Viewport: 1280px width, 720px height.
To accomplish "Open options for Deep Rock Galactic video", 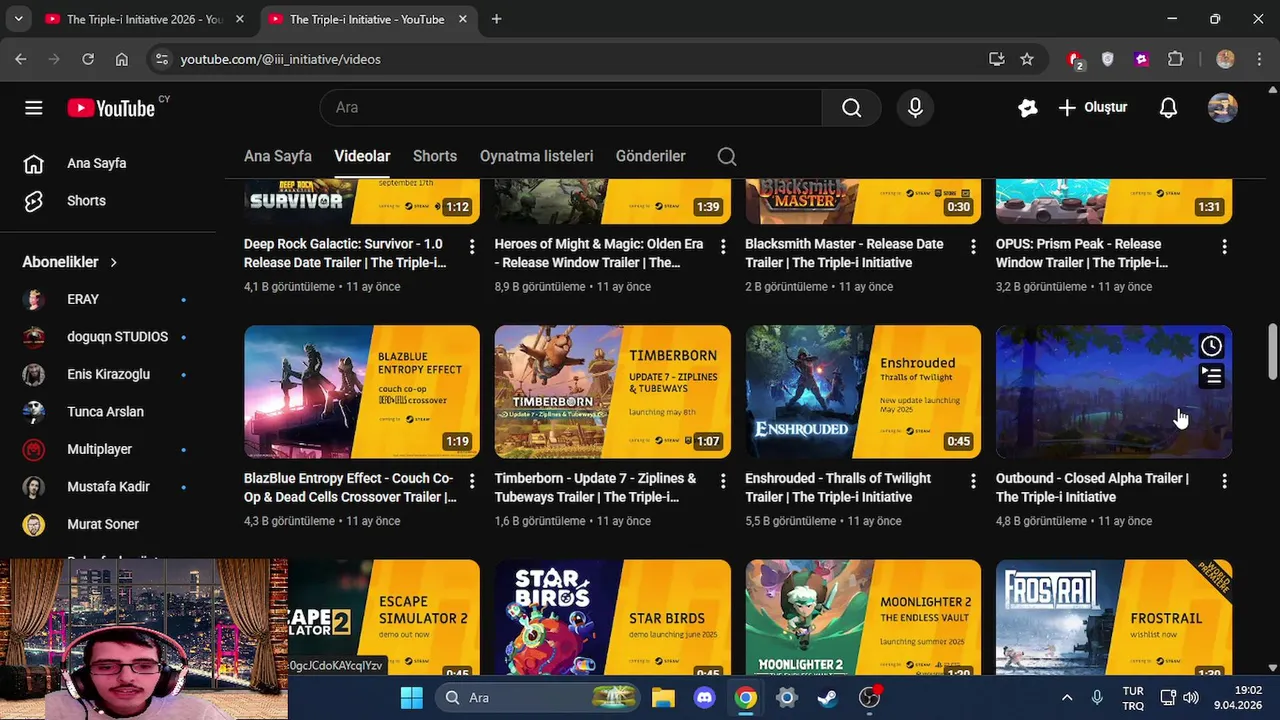I will point(472,246).
